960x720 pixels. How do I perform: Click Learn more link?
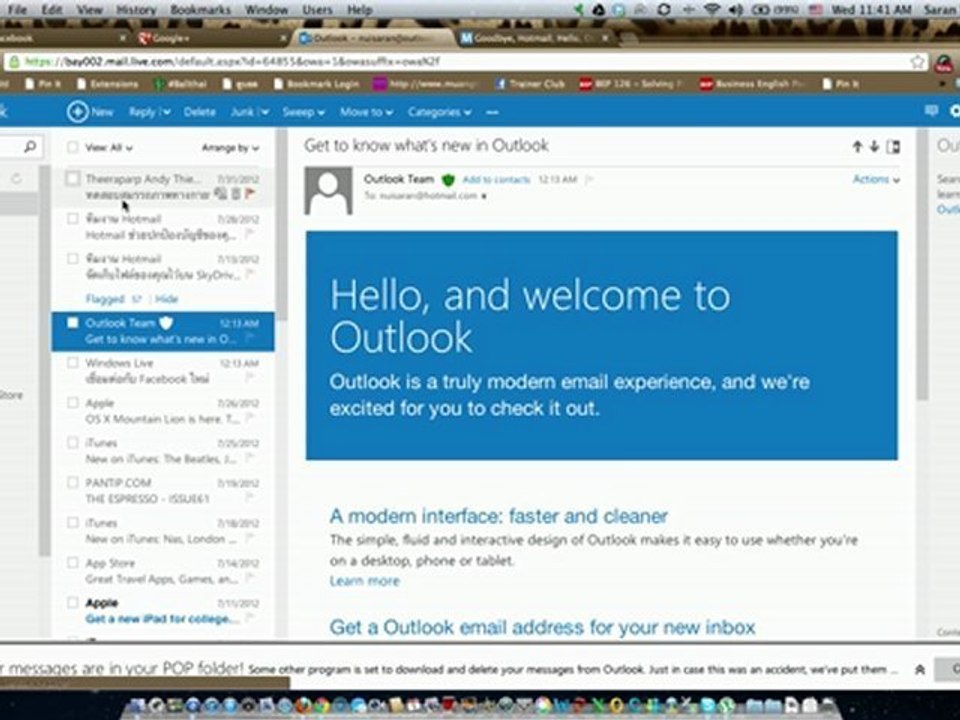364,581
